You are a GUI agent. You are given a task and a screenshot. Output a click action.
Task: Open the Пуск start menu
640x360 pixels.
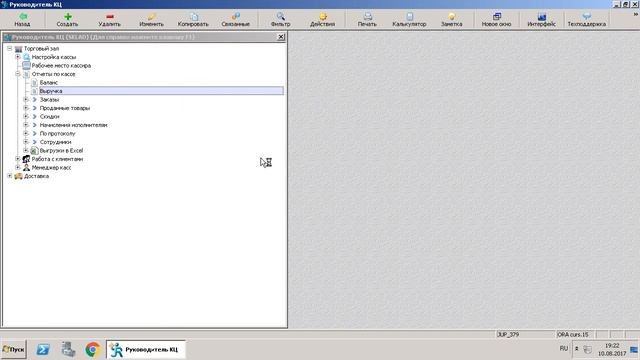pyautogui.click(x=13, y=349)
